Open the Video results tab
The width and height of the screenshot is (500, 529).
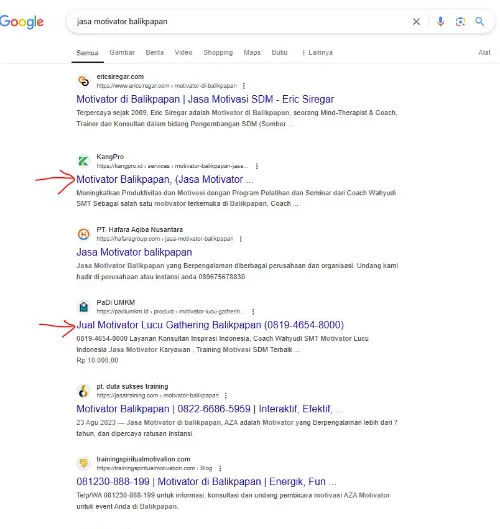click(x=183, y=53)
